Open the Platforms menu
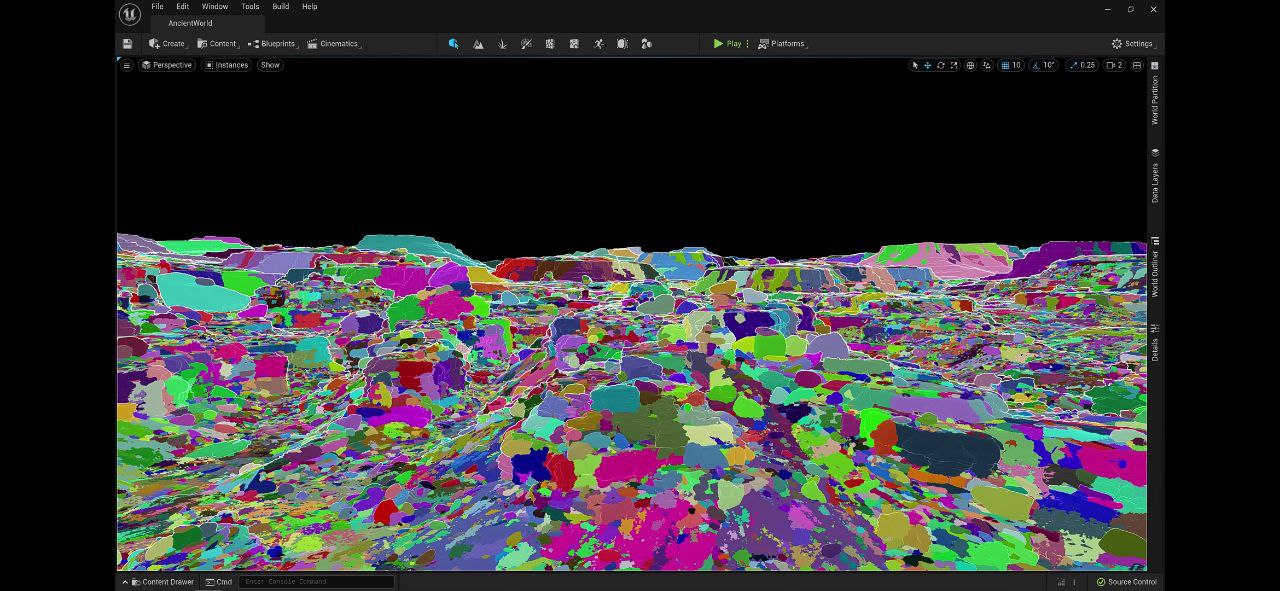Screen dimensions: 1280x591 pyautogui.click(x=783, y=44)
